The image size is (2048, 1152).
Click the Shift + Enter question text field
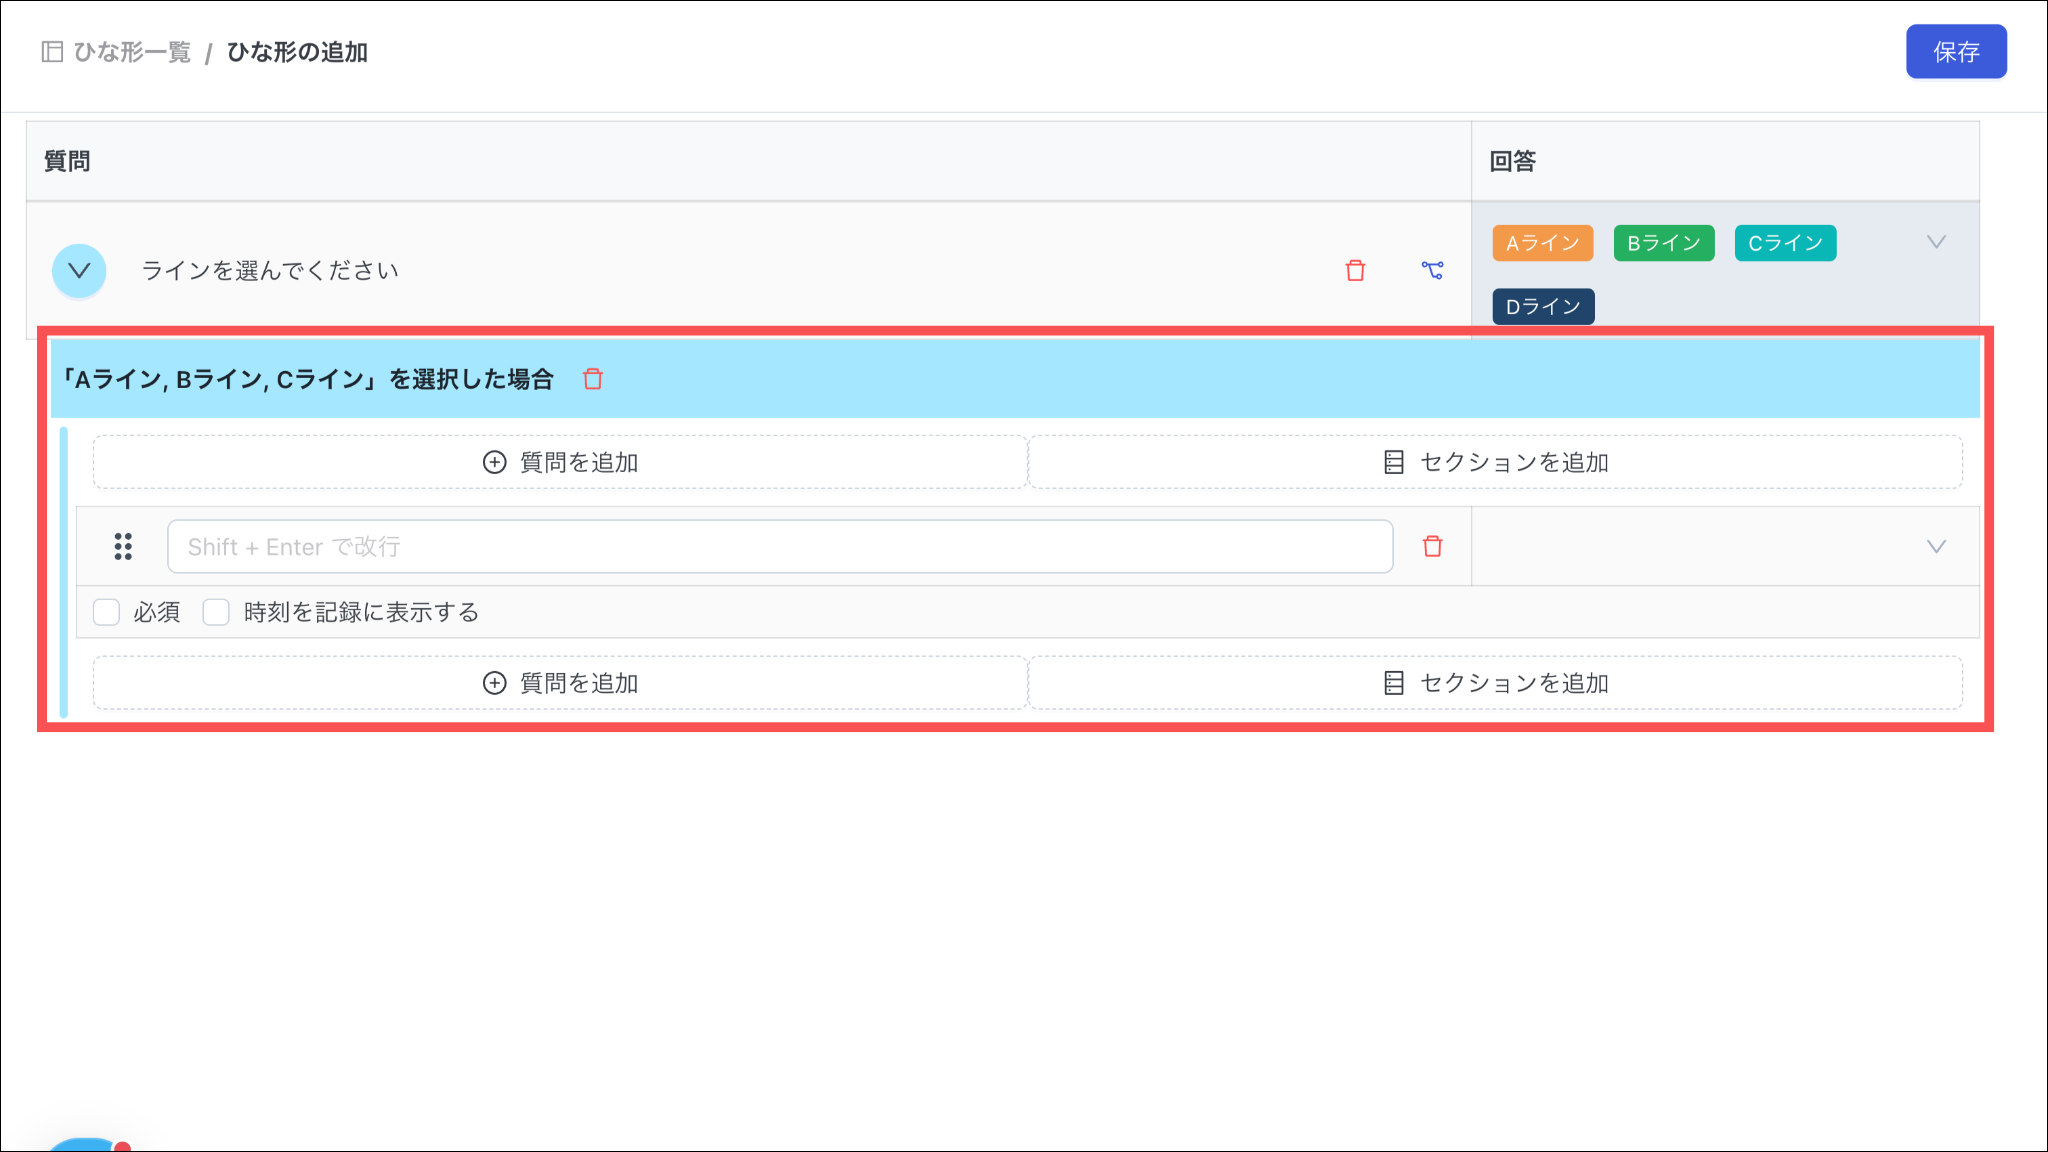pyautogui.click(x=779, y=546)
